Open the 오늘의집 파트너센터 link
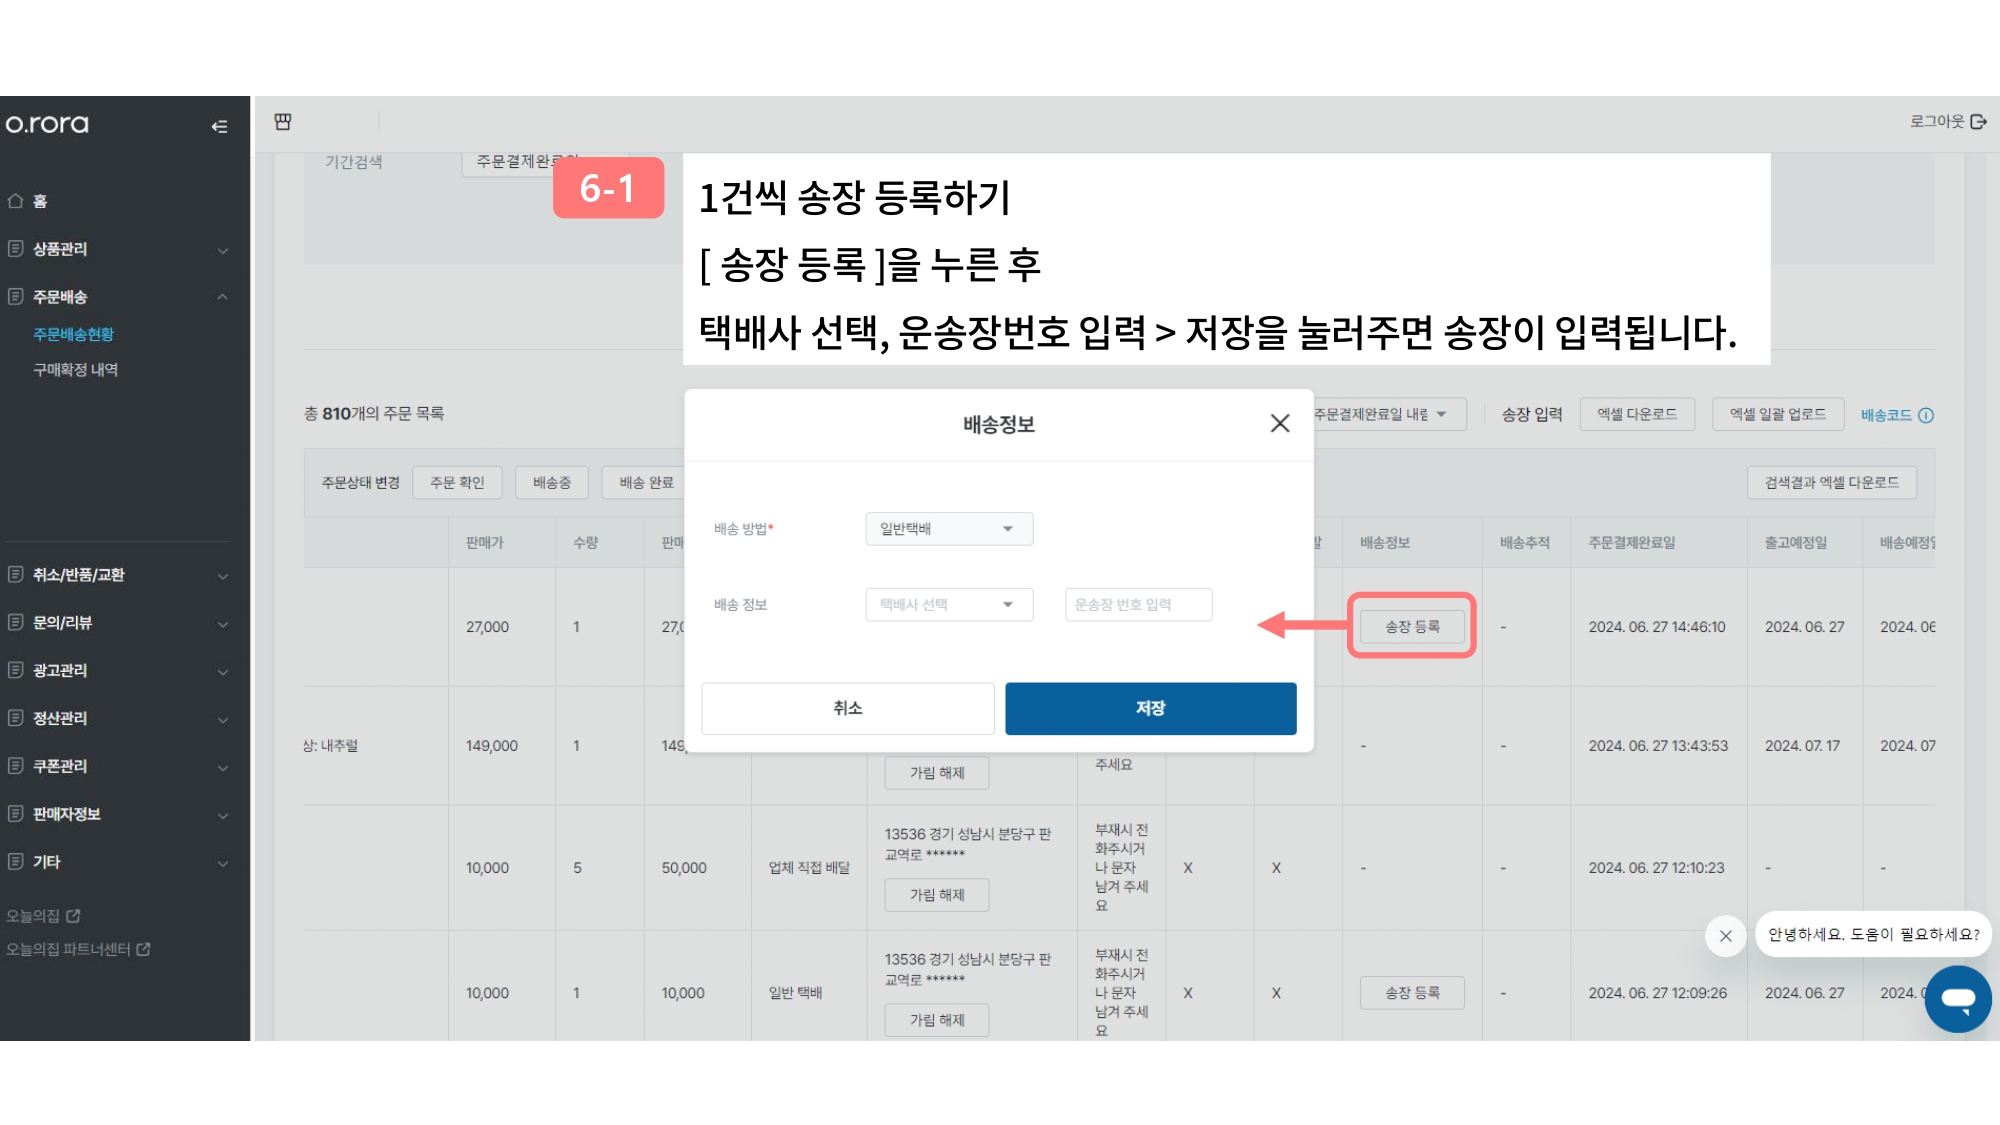 78,949
